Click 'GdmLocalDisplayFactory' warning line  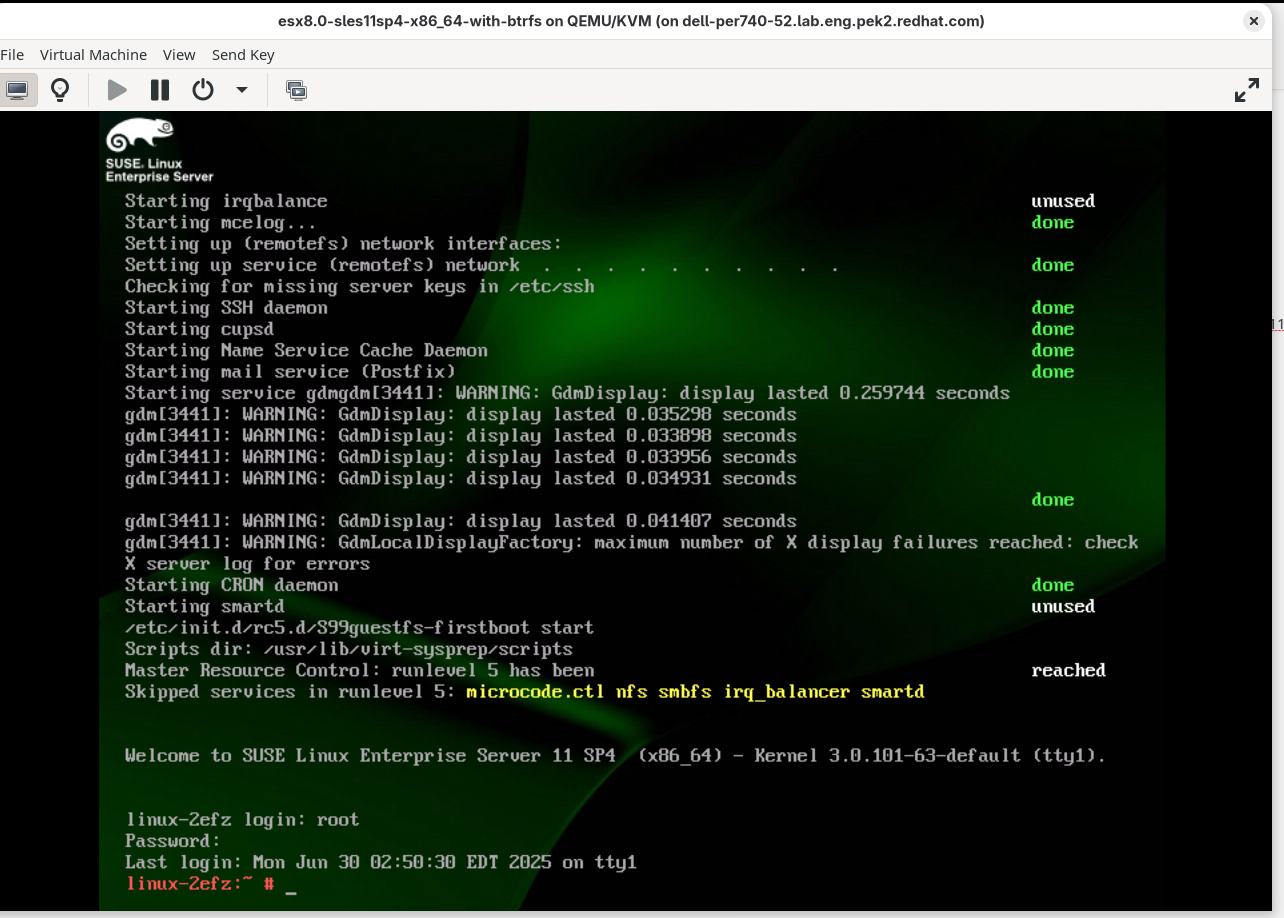click(631, 543)
